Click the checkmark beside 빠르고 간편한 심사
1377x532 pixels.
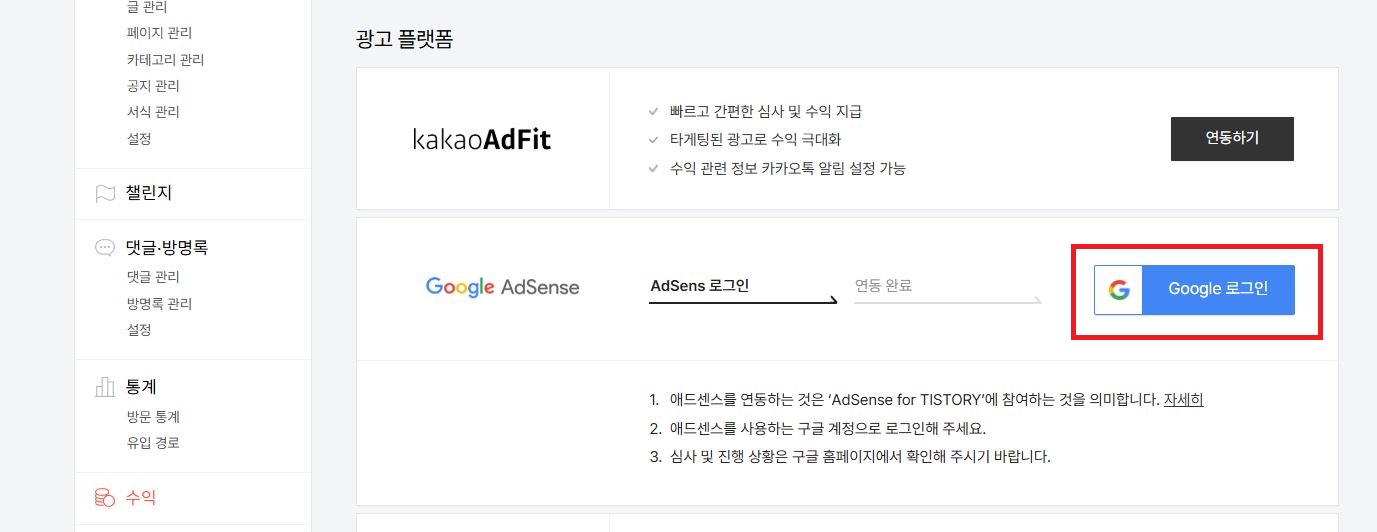(x=653, y=111)
